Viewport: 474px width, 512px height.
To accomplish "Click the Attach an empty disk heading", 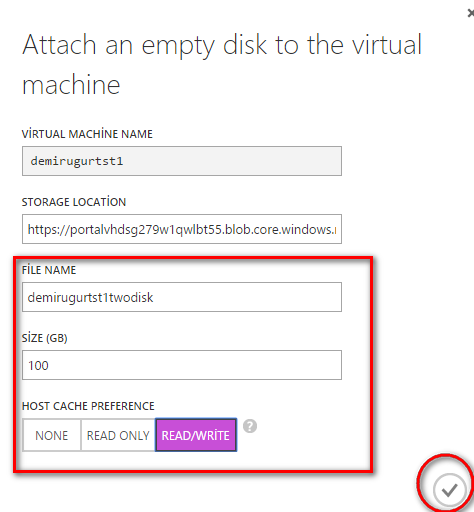I will pyautogui.click(x=222, y=64).
